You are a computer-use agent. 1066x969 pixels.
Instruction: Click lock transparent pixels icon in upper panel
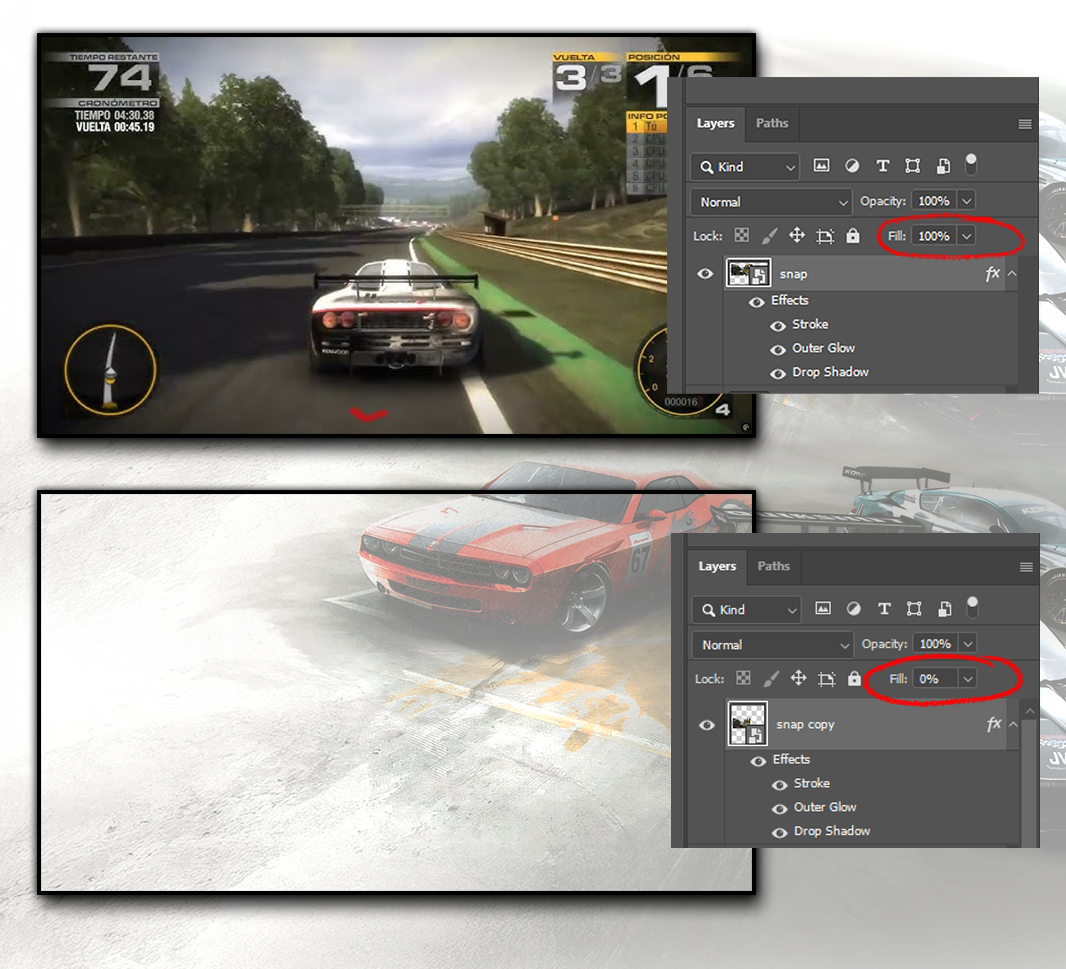pyautogui.click(x=742, y=236)
